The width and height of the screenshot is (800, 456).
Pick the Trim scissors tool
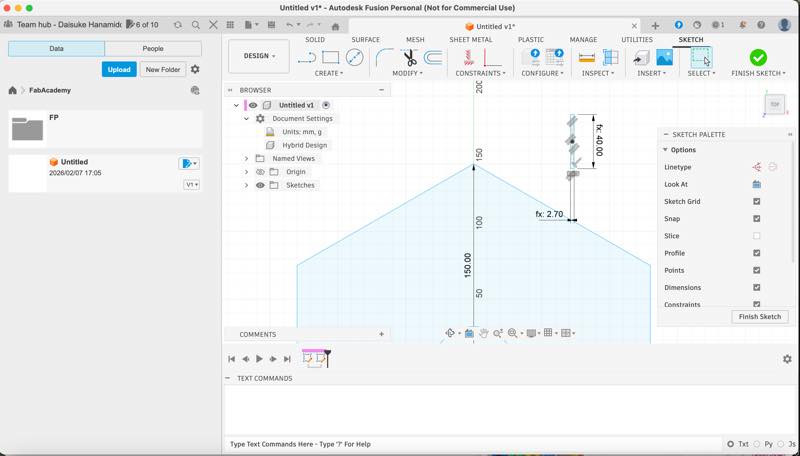pyautogui.click(x=409, y=58)
